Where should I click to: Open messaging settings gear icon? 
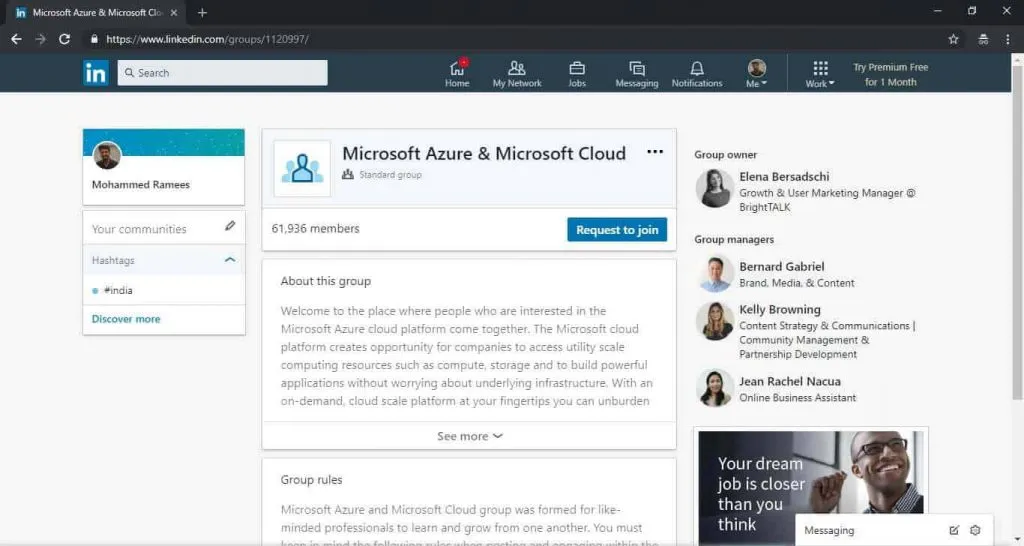975,530
